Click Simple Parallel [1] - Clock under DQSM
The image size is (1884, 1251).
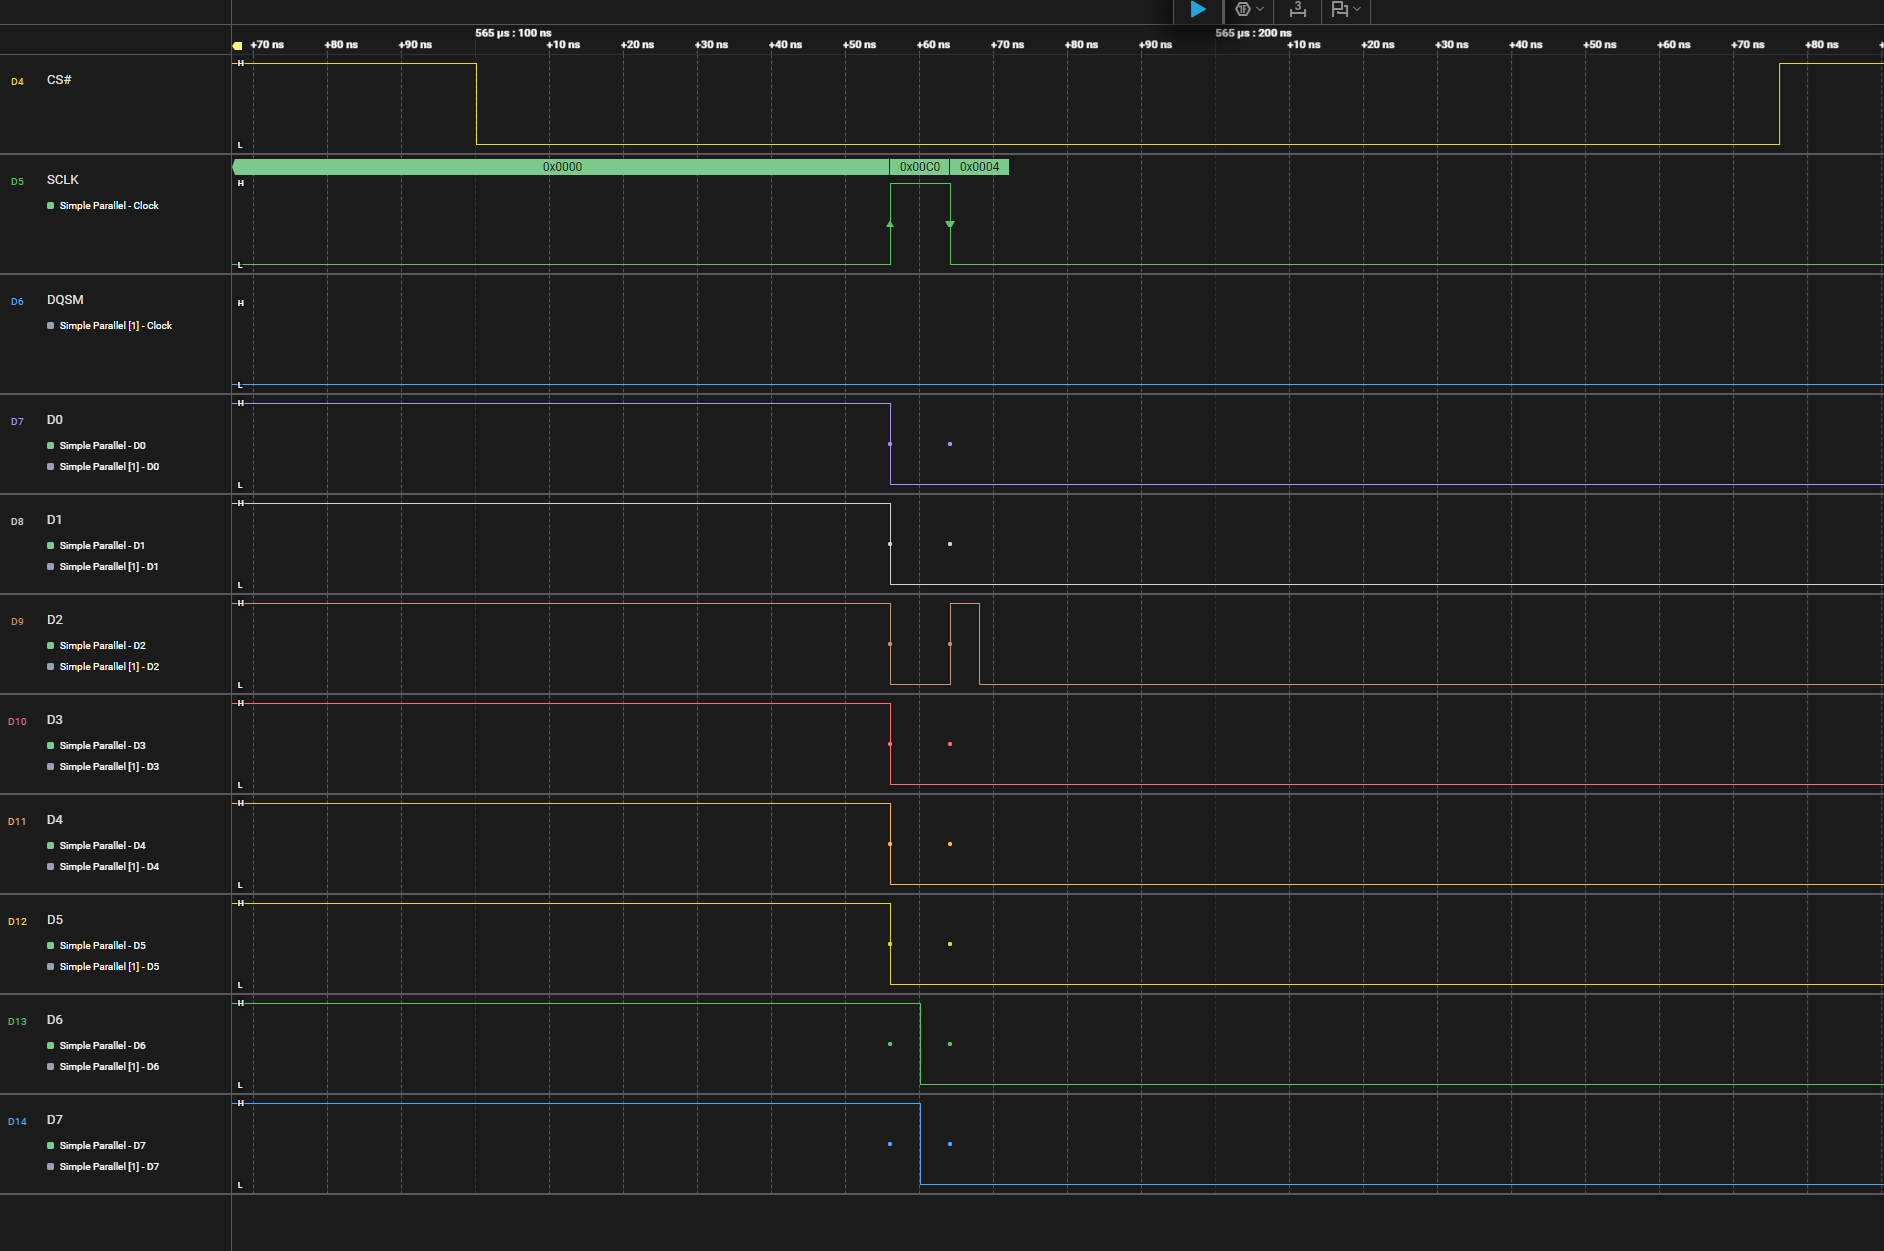tap(115, 326)
